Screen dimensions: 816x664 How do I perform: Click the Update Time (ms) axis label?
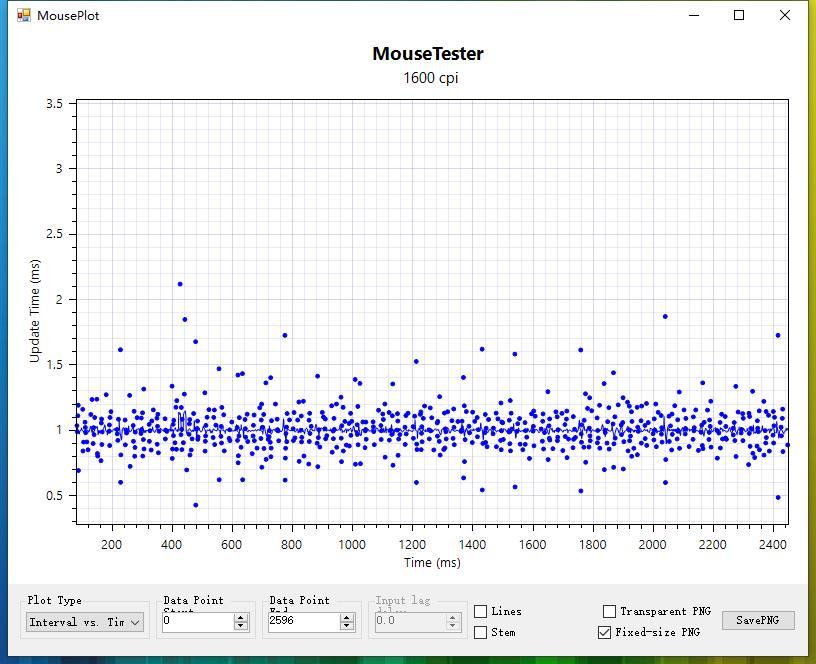tap(35, 311)
